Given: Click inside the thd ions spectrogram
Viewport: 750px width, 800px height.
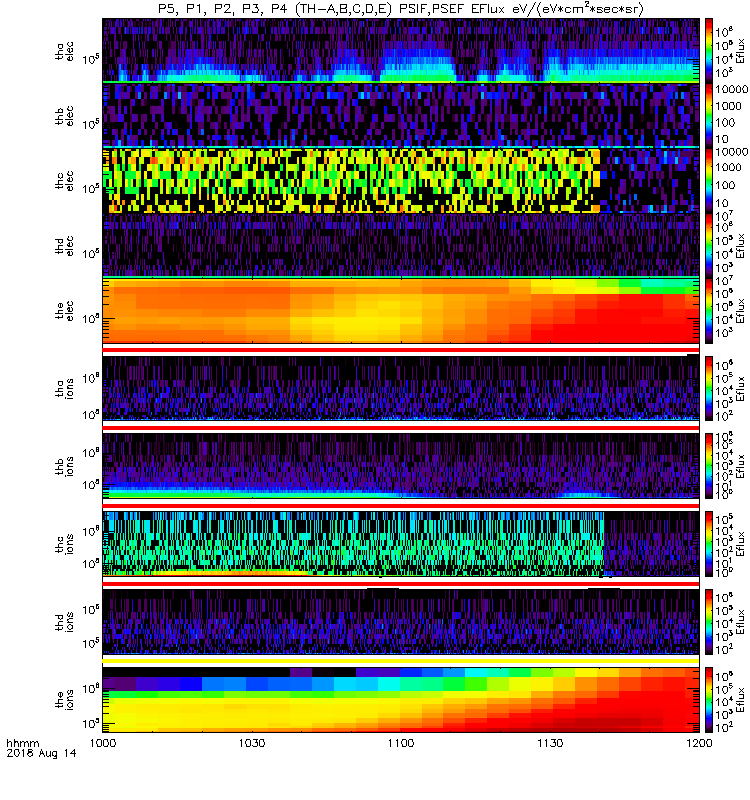Looking at the screenshot, I should (x=401, y=621).
